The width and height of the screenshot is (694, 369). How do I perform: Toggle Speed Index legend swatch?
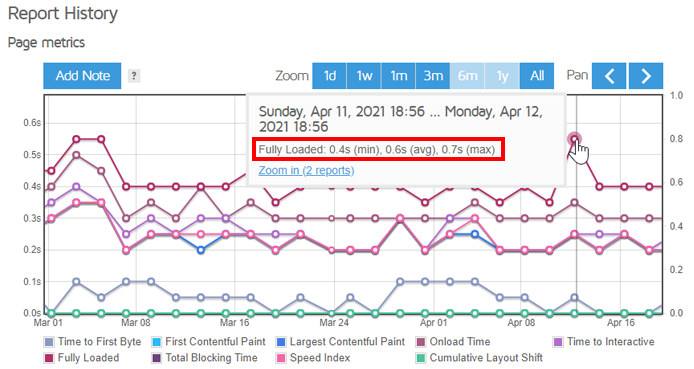coord(281,358)
